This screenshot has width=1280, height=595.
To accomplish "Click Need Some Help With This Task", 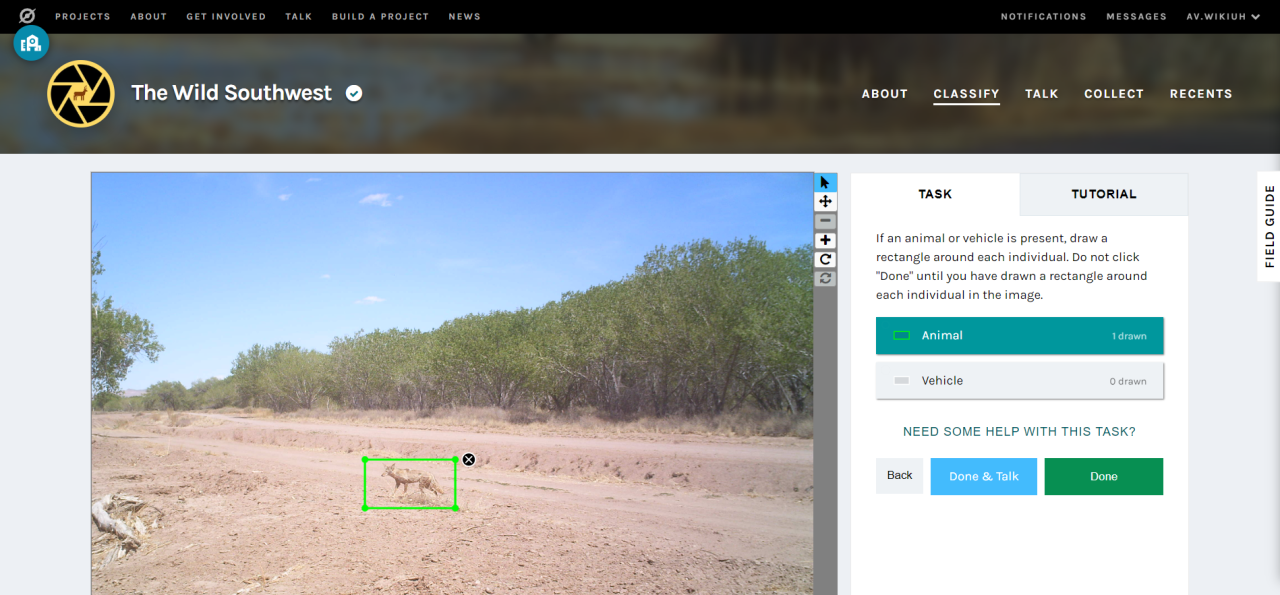I will pyautogui.click(x=1019, y=432).
